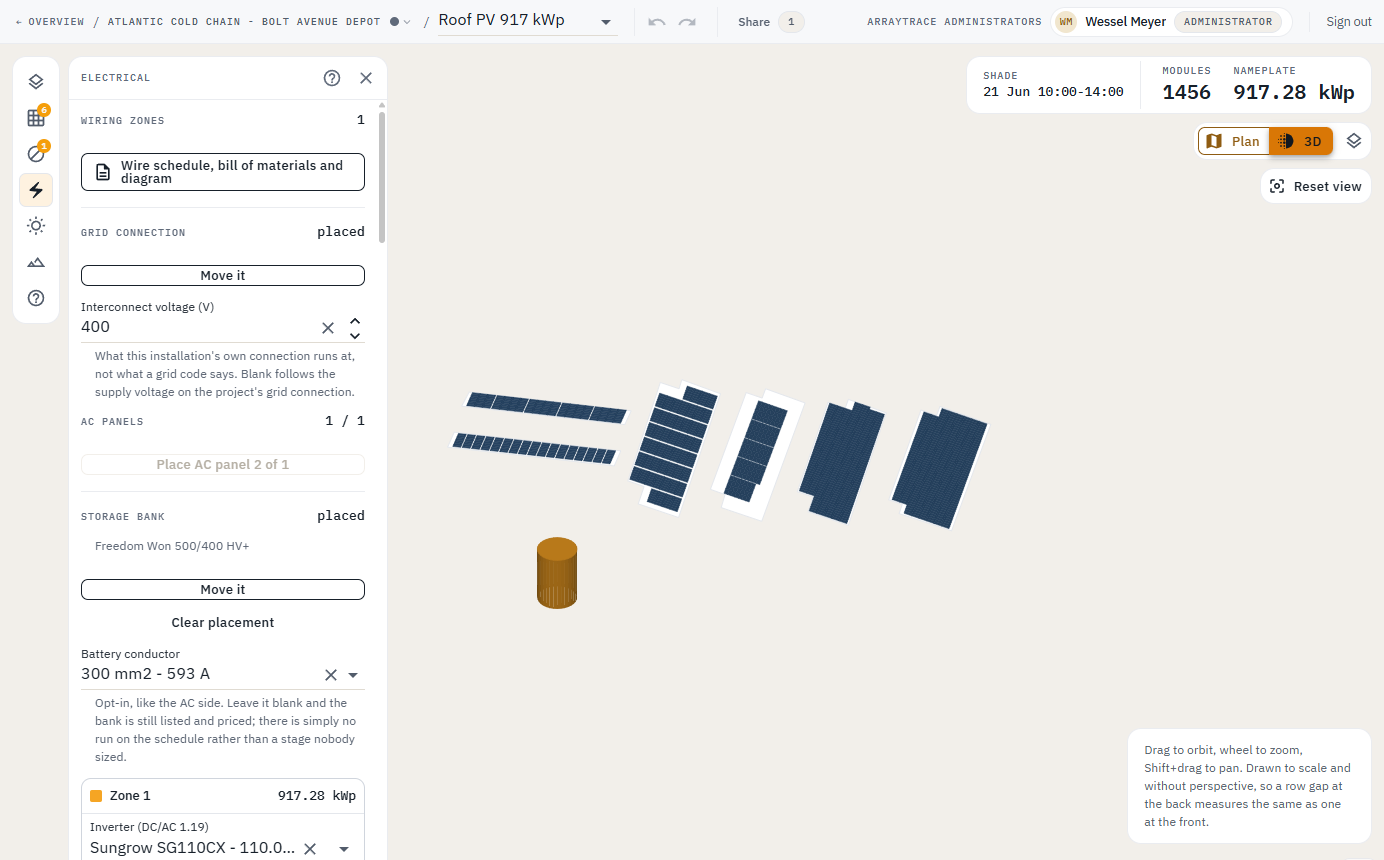
Task: Open Electrical panel help question mark
Action: coord(332,78)
